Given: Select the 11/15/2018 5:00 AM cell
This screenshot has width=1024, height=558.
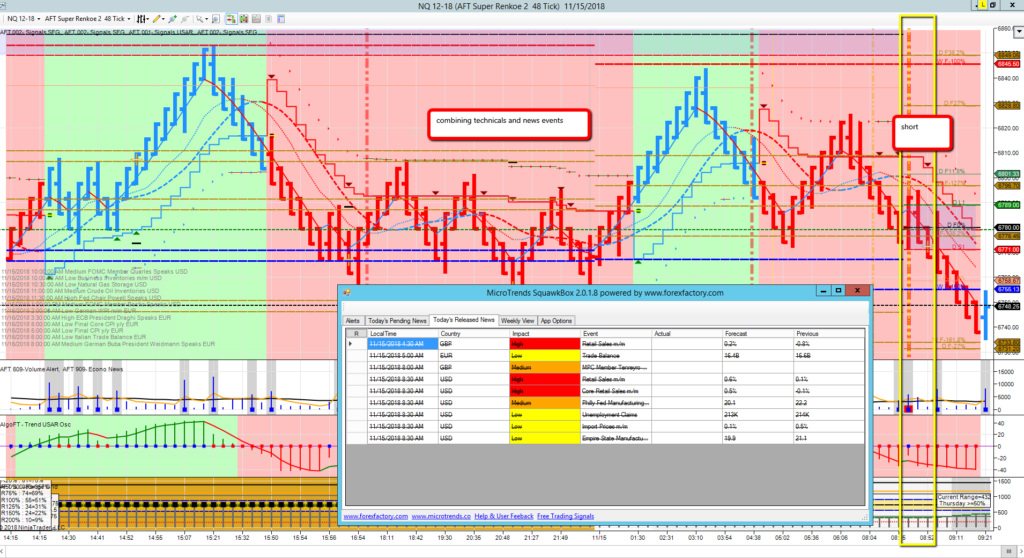Looking at the screenshot, I should 402,355.
